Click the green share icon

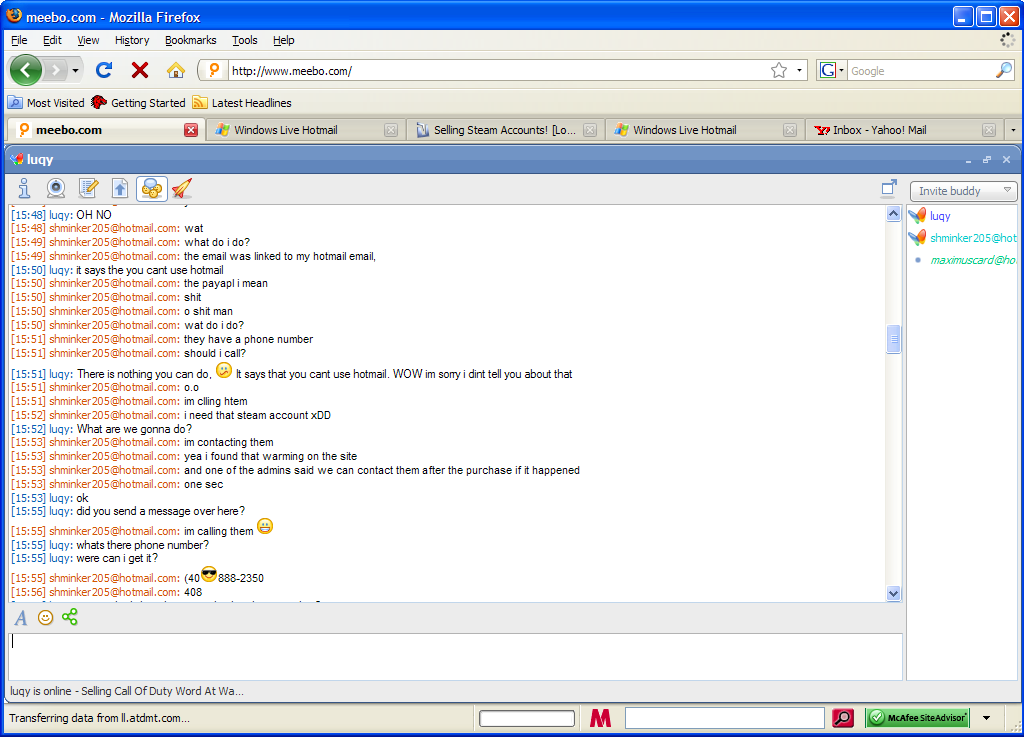coord(70,617)
